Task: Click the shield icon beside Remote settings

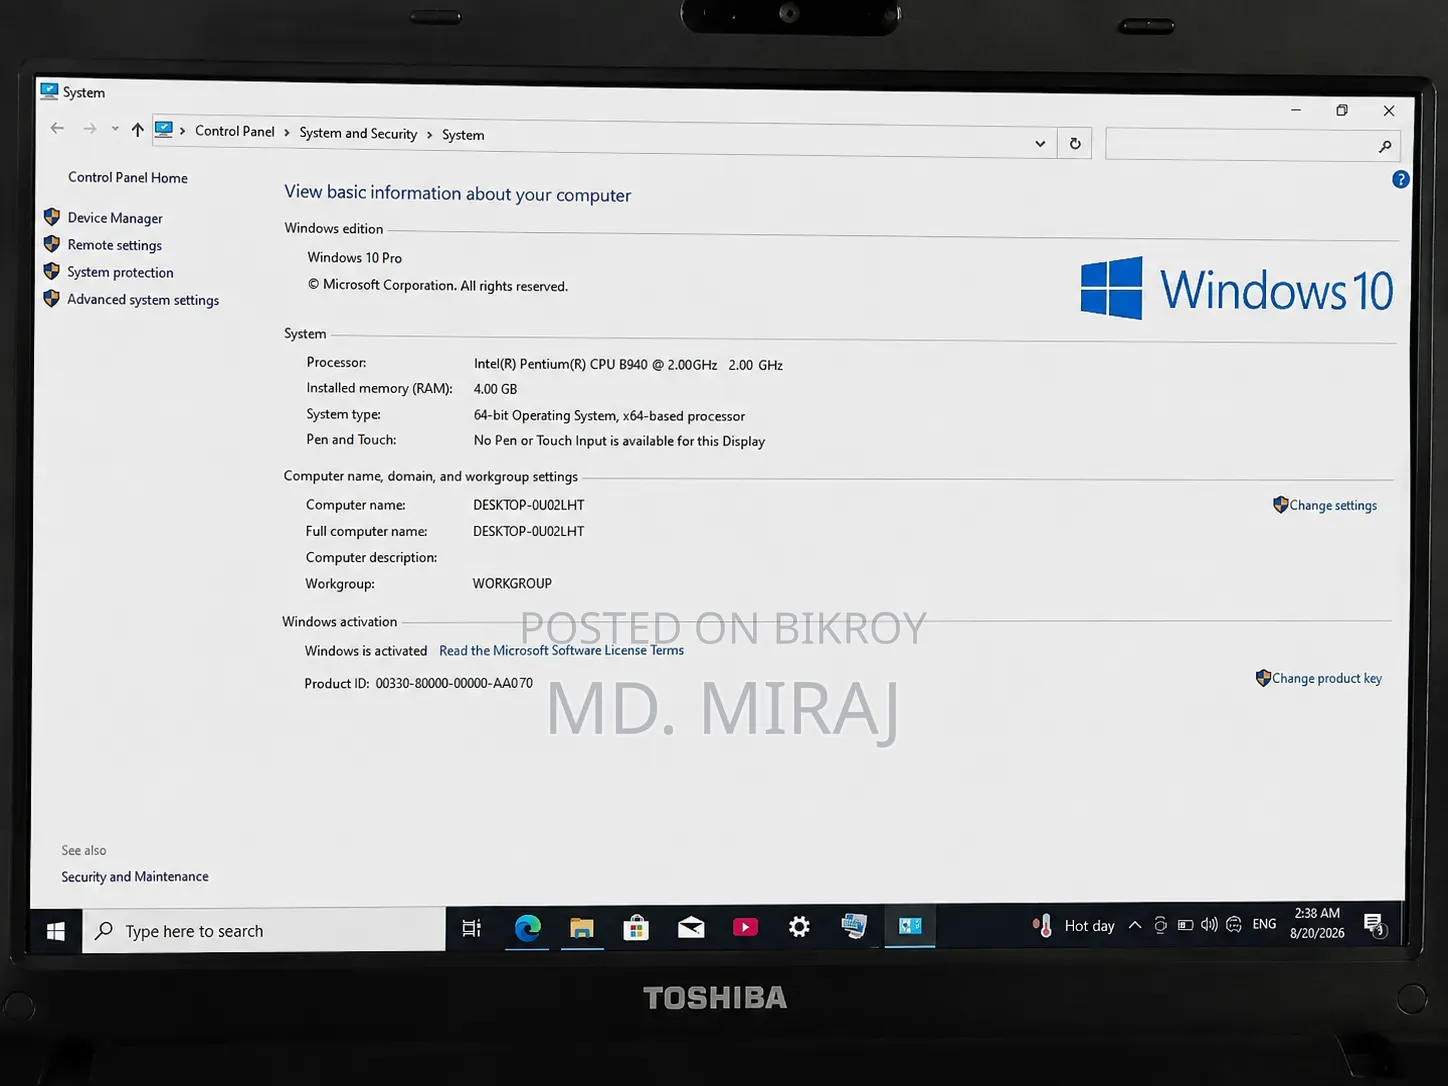Action: tap(52, 244)
